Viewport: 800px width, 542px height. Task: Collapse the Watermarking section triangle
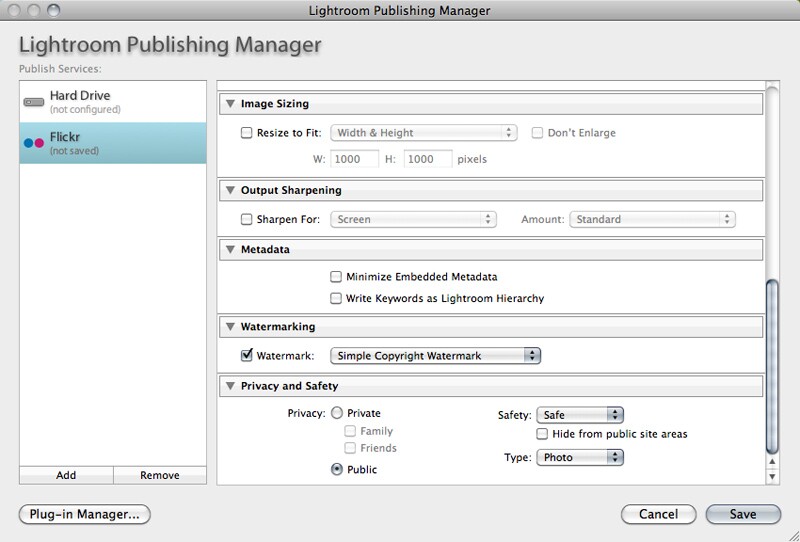[231, 327]
